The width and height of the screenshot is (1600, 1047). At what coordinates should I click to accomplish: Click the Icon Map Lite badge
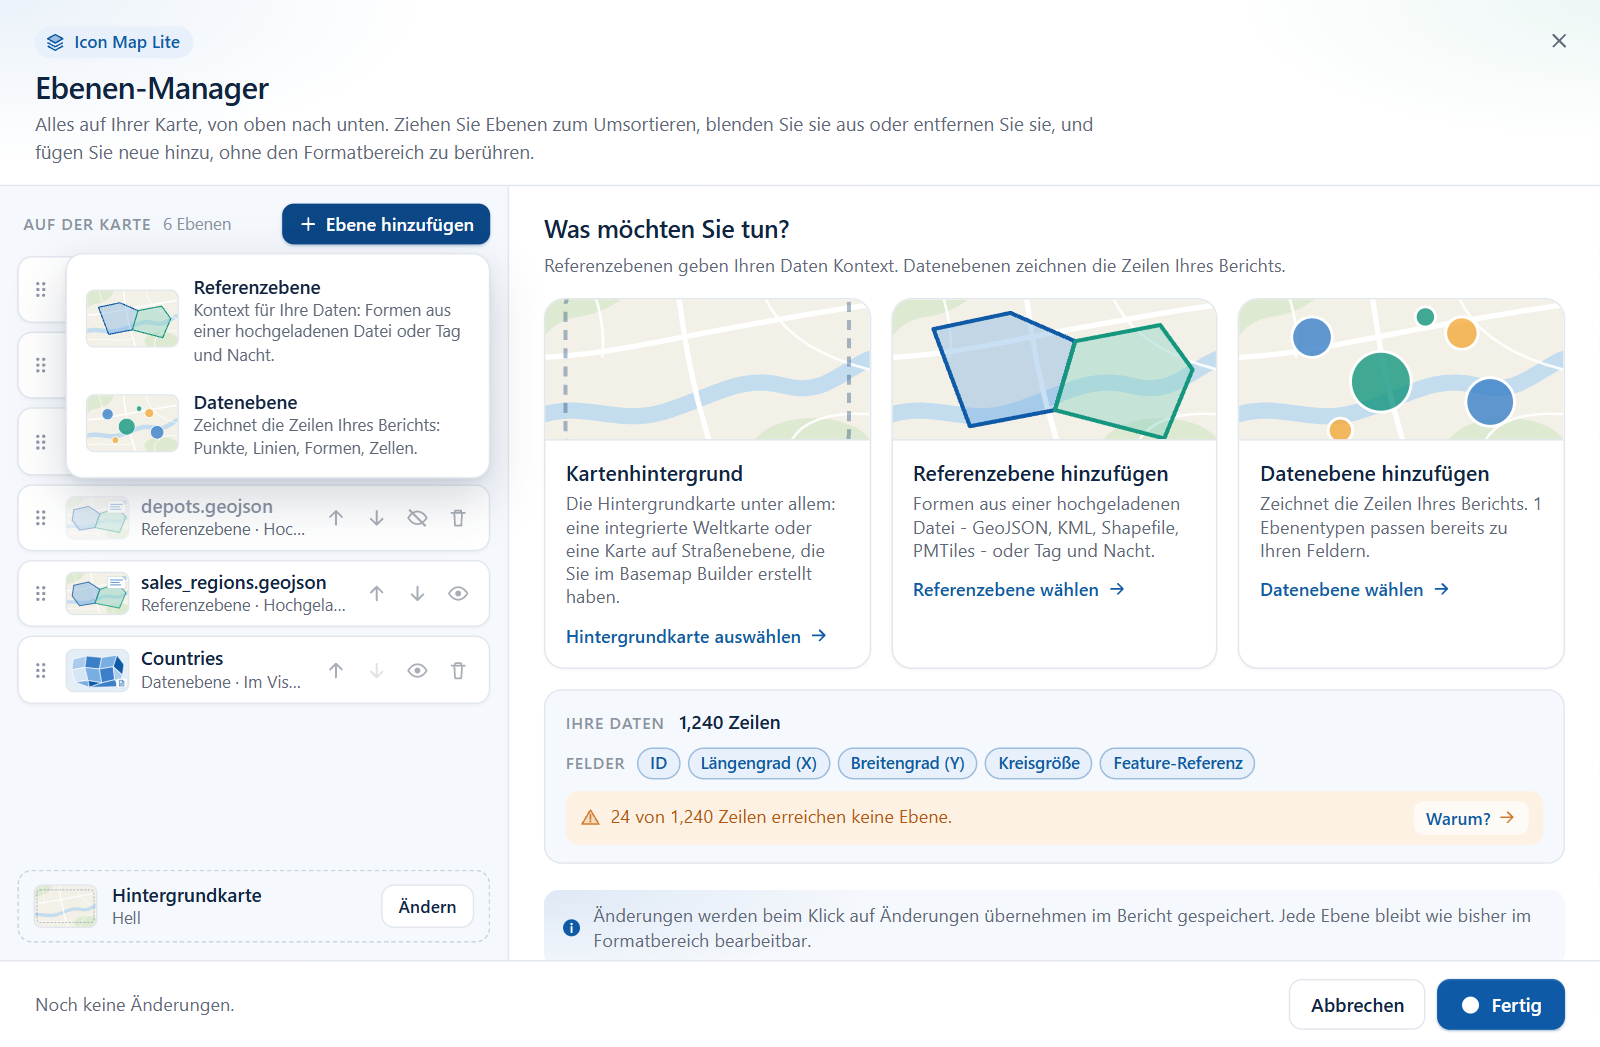(x=114, y=42)
